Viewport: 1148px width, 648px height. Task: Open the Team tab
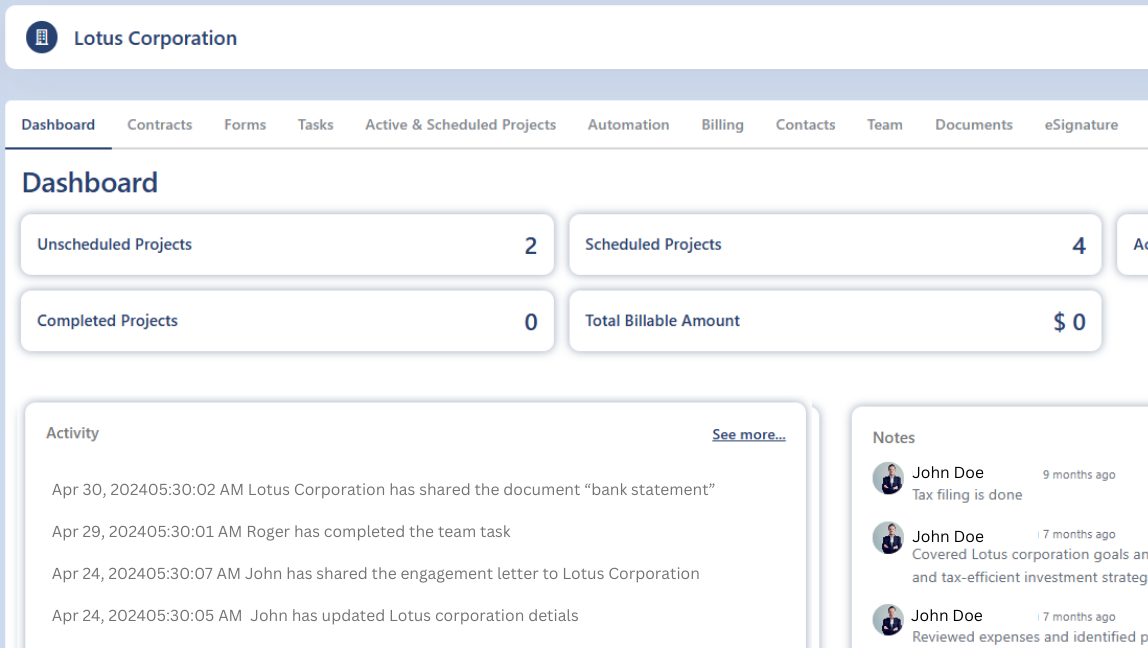point(884,125)
